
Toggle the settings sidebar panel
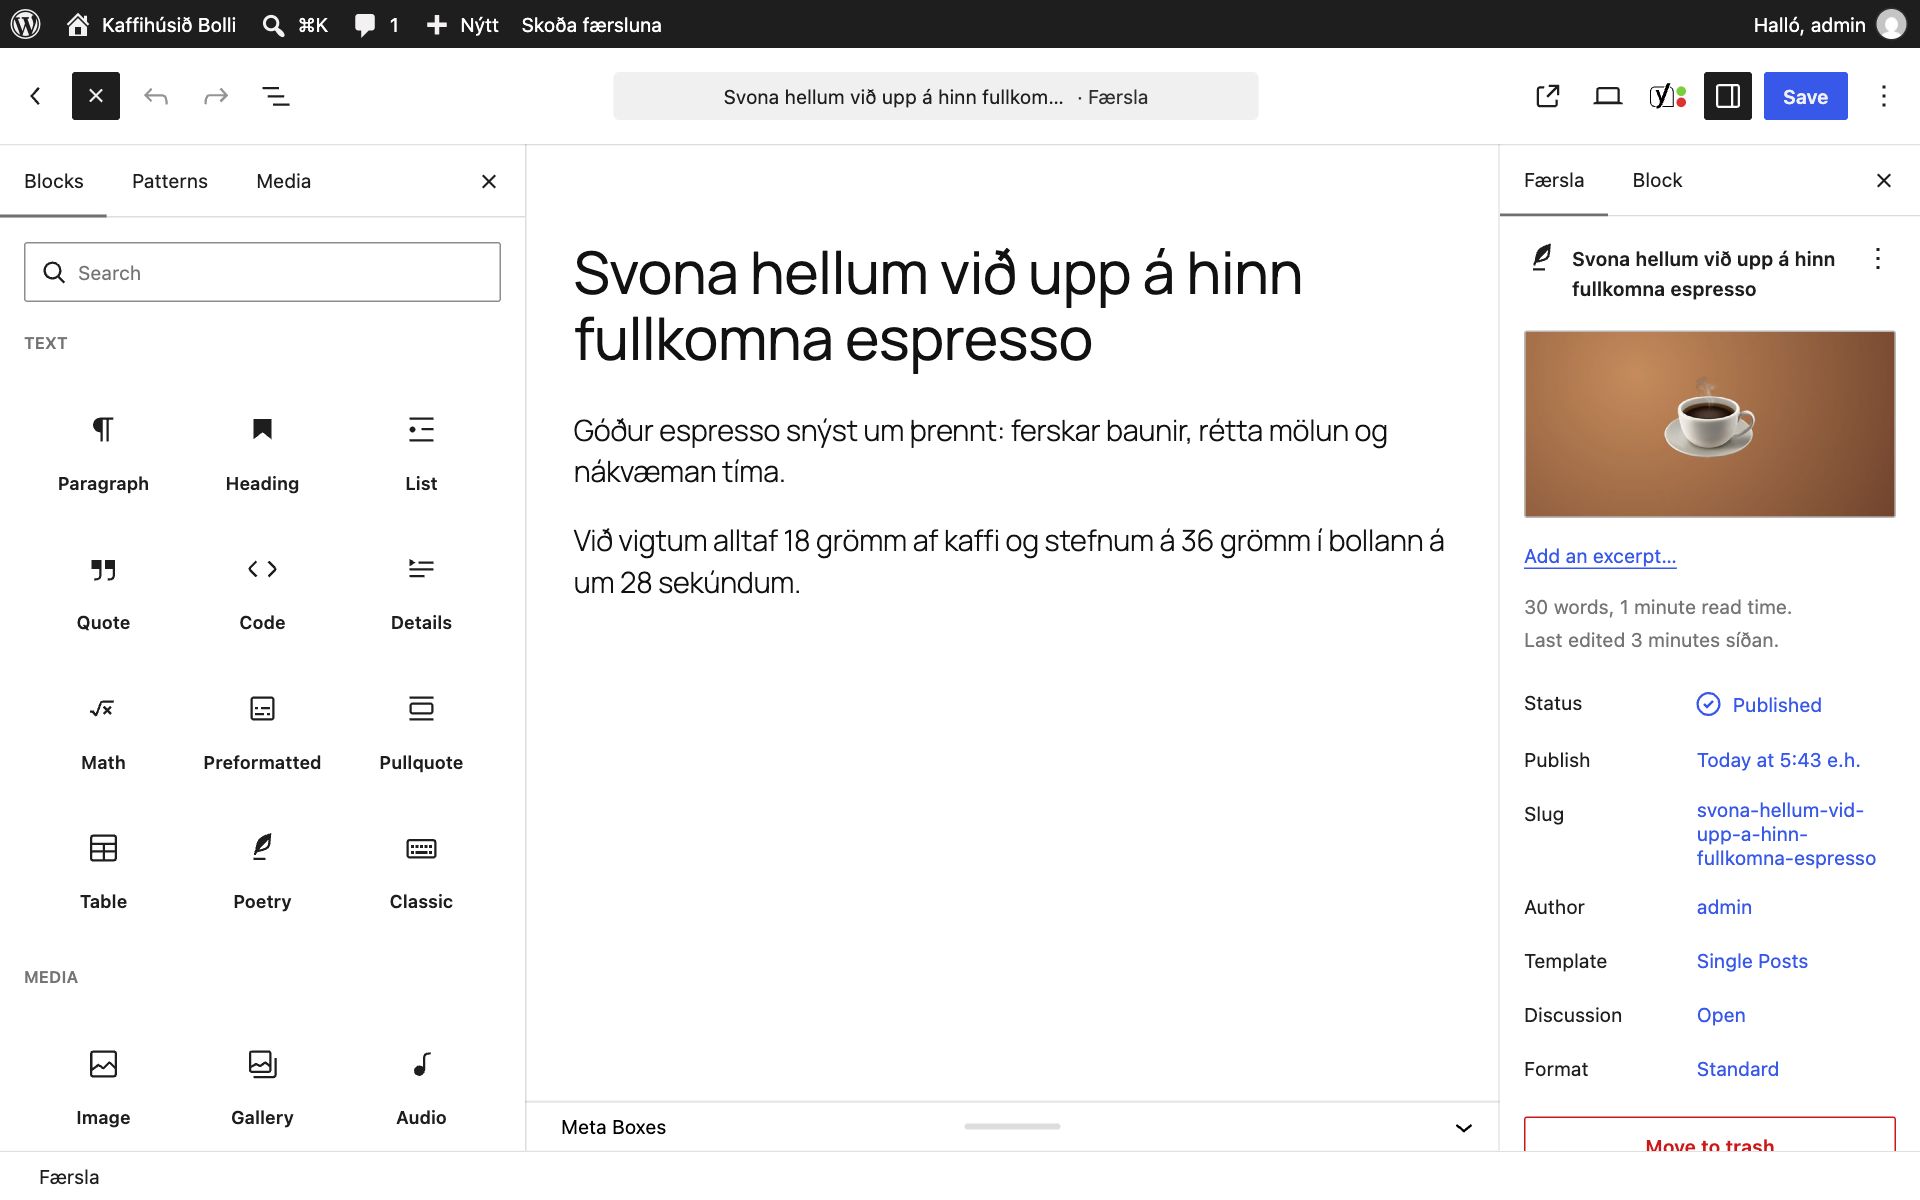[x=1728, y=96]
